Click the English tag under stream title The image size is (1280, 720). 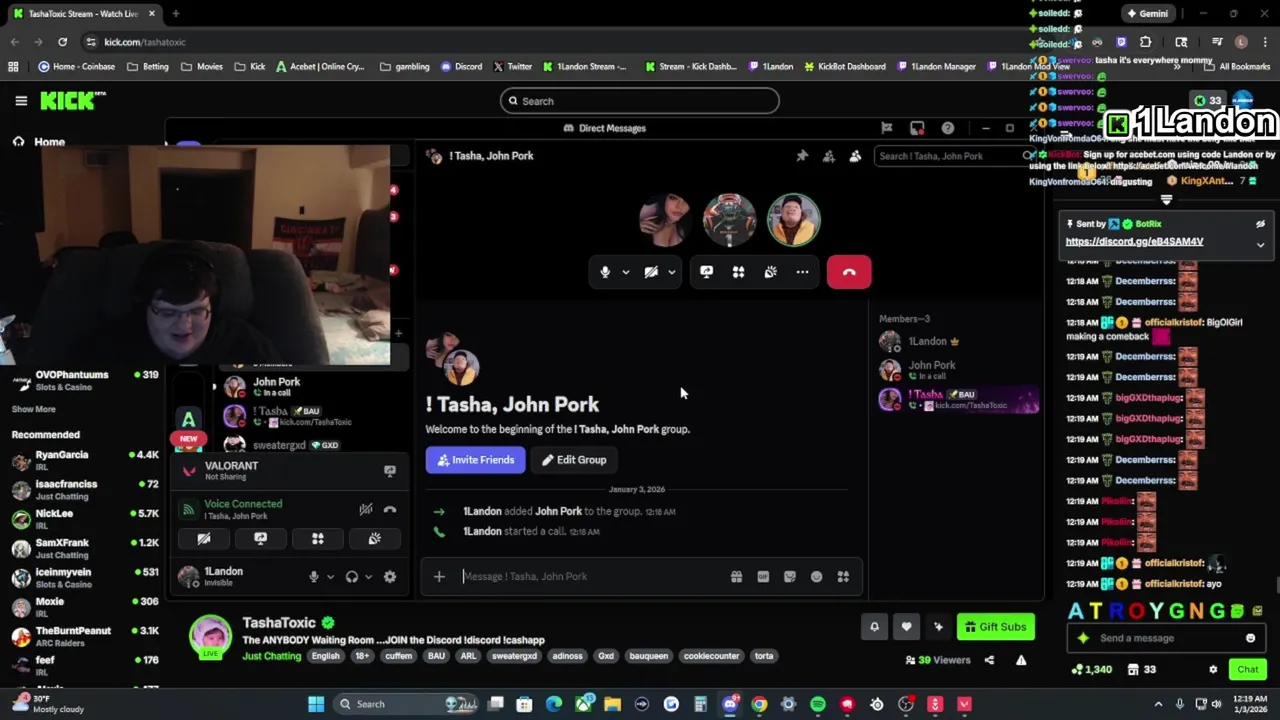[325, 656]
